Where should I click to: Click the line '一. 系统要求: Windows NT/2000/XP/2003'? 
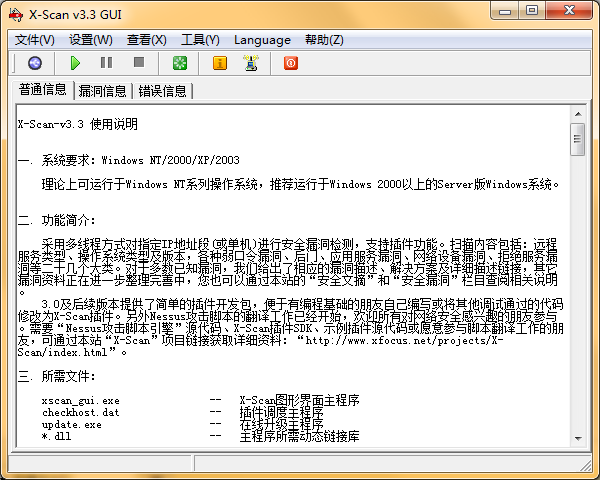(x=129, y=160)
